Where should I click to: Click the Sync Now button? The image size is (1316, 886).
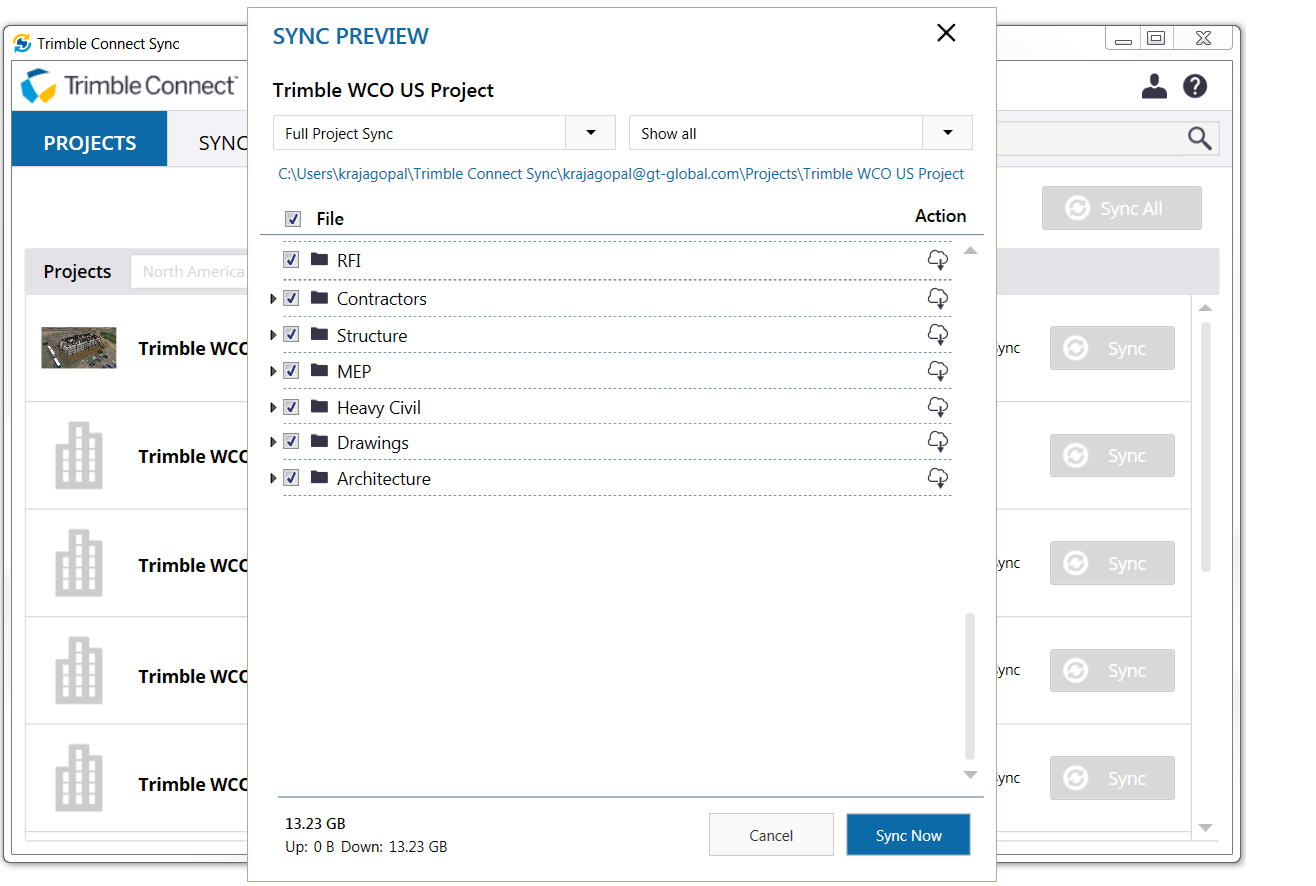tap(908, 835)
